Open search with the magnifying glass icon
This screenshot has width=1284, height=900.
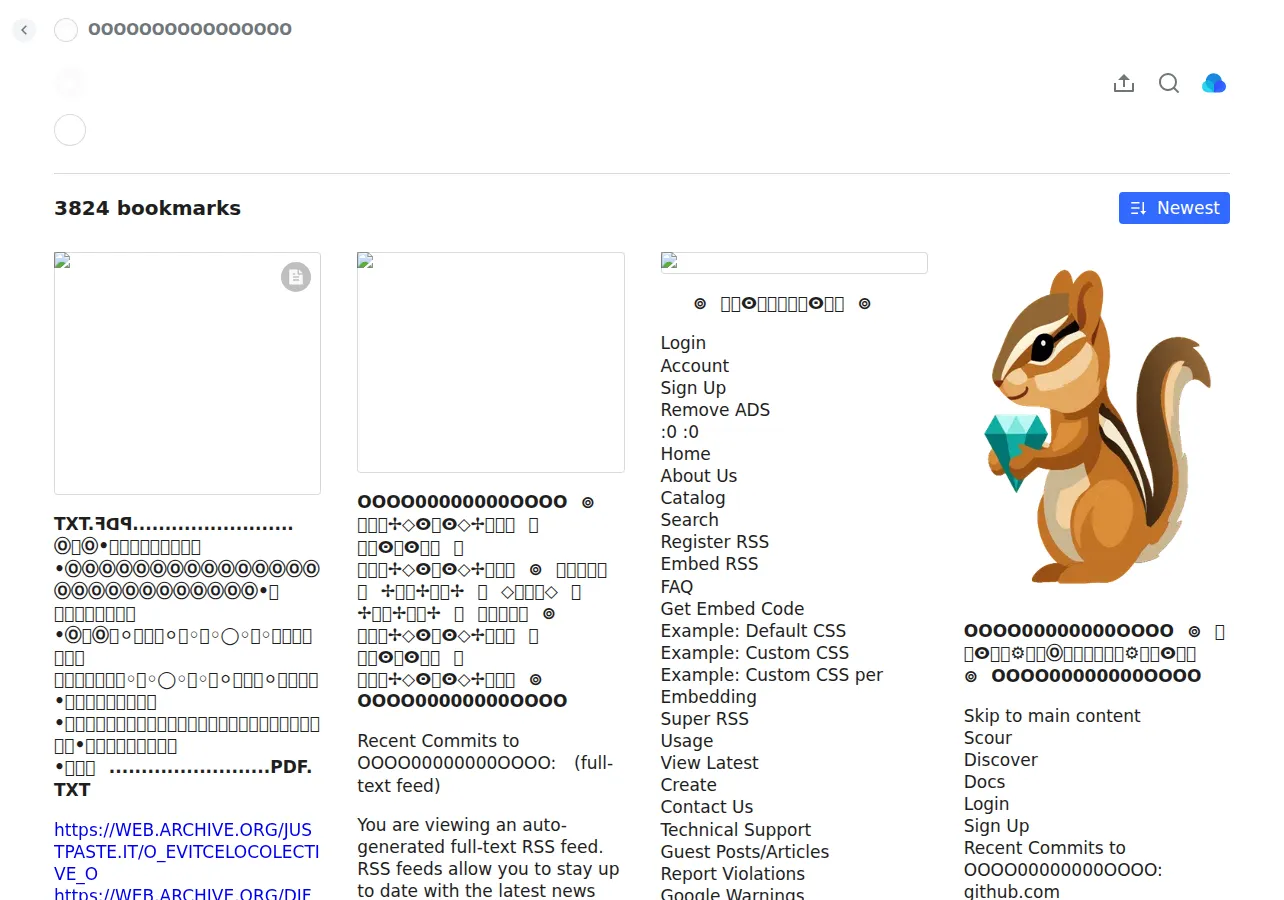point(1169,83)
